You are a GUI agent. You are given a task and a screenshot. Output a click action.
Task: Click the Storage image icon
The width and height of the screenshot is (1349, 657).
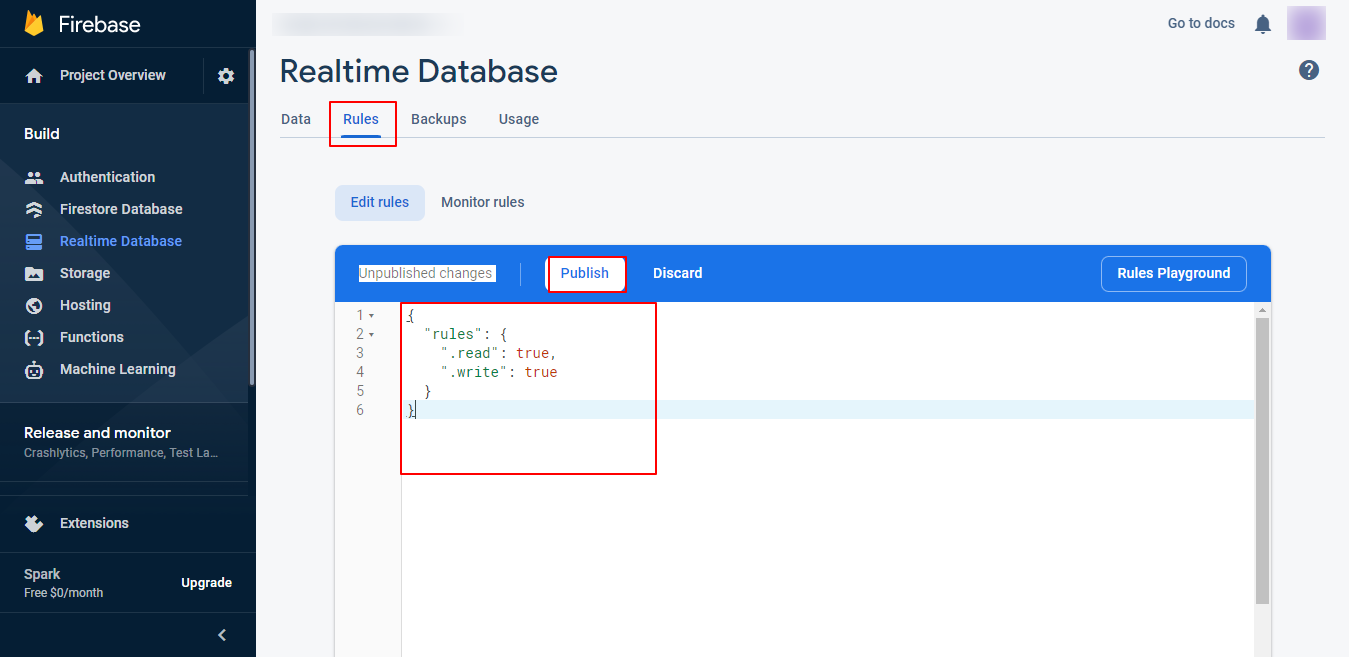pos(34,273)
